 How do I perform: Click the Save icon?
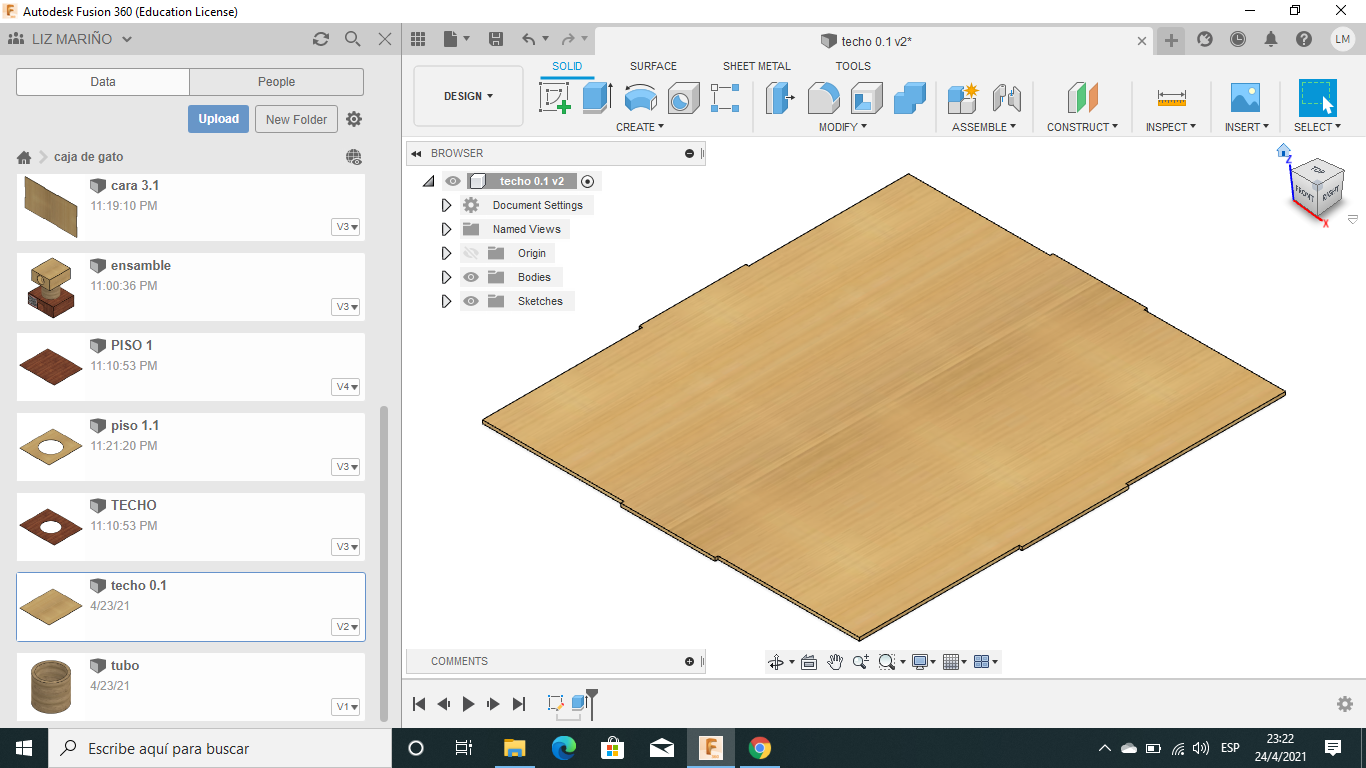point(495,39)
